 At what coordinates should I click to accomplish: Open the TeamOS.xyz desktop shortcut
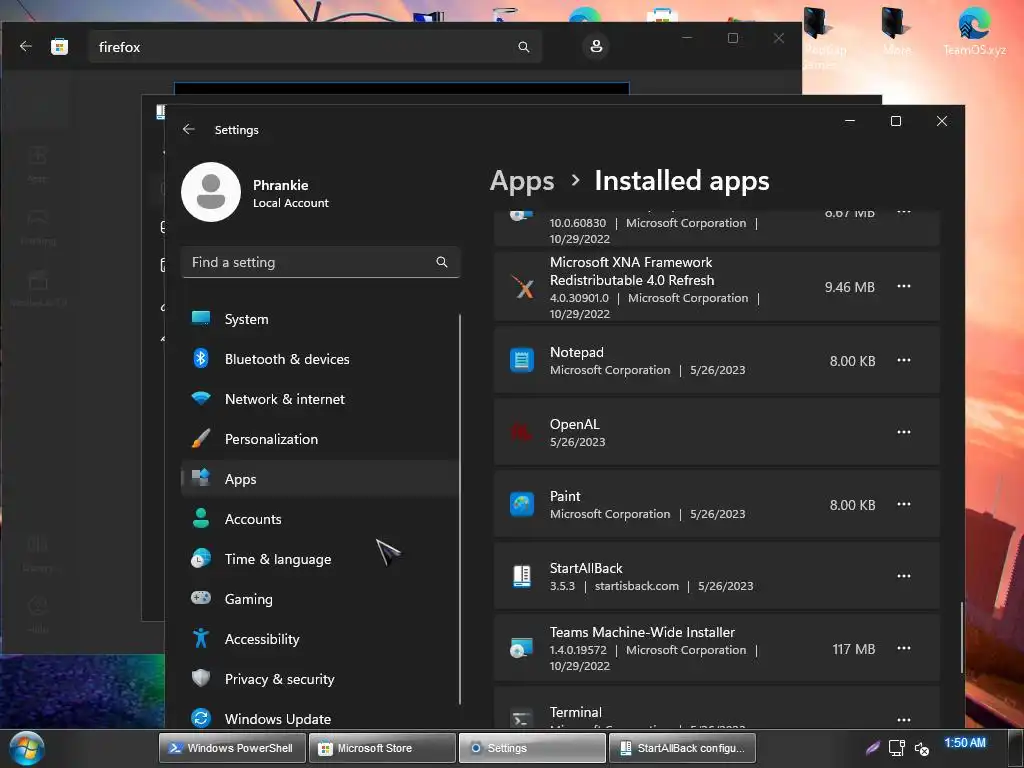[974, 31]
